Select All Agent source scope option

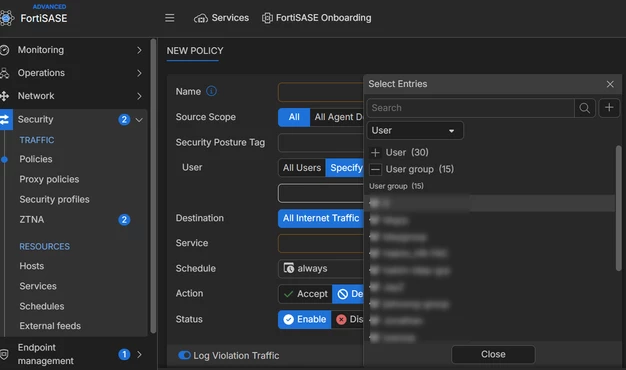point(337,117)
